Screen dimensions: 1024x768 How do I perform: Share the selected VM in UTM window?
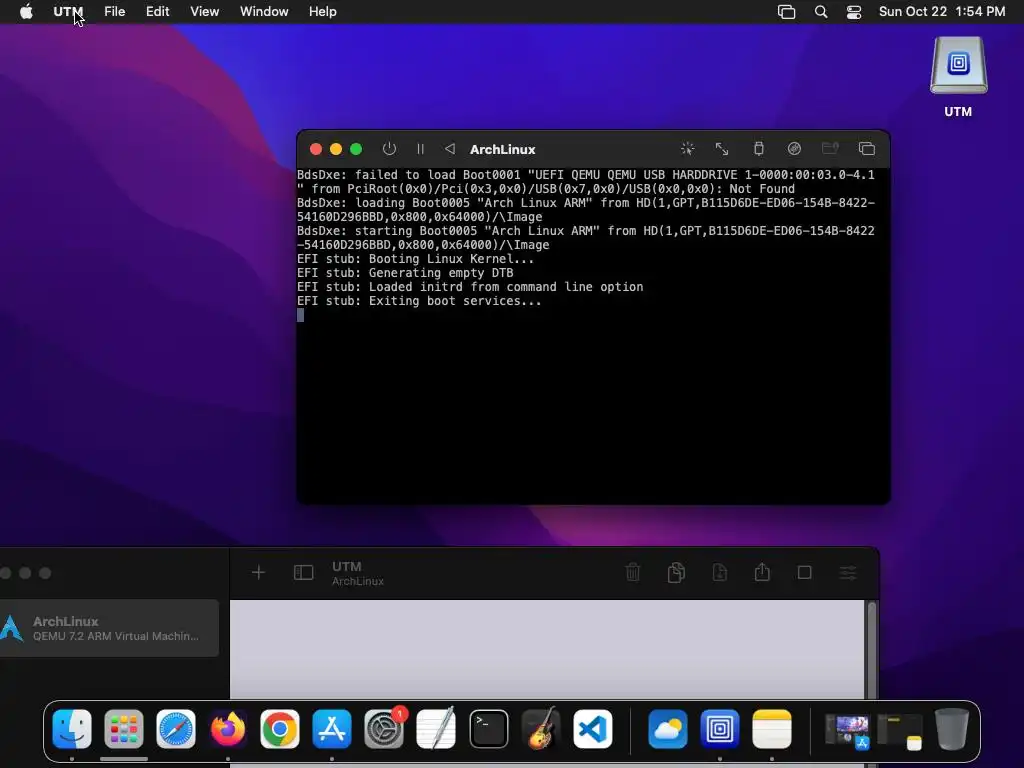tap(762, 572)
